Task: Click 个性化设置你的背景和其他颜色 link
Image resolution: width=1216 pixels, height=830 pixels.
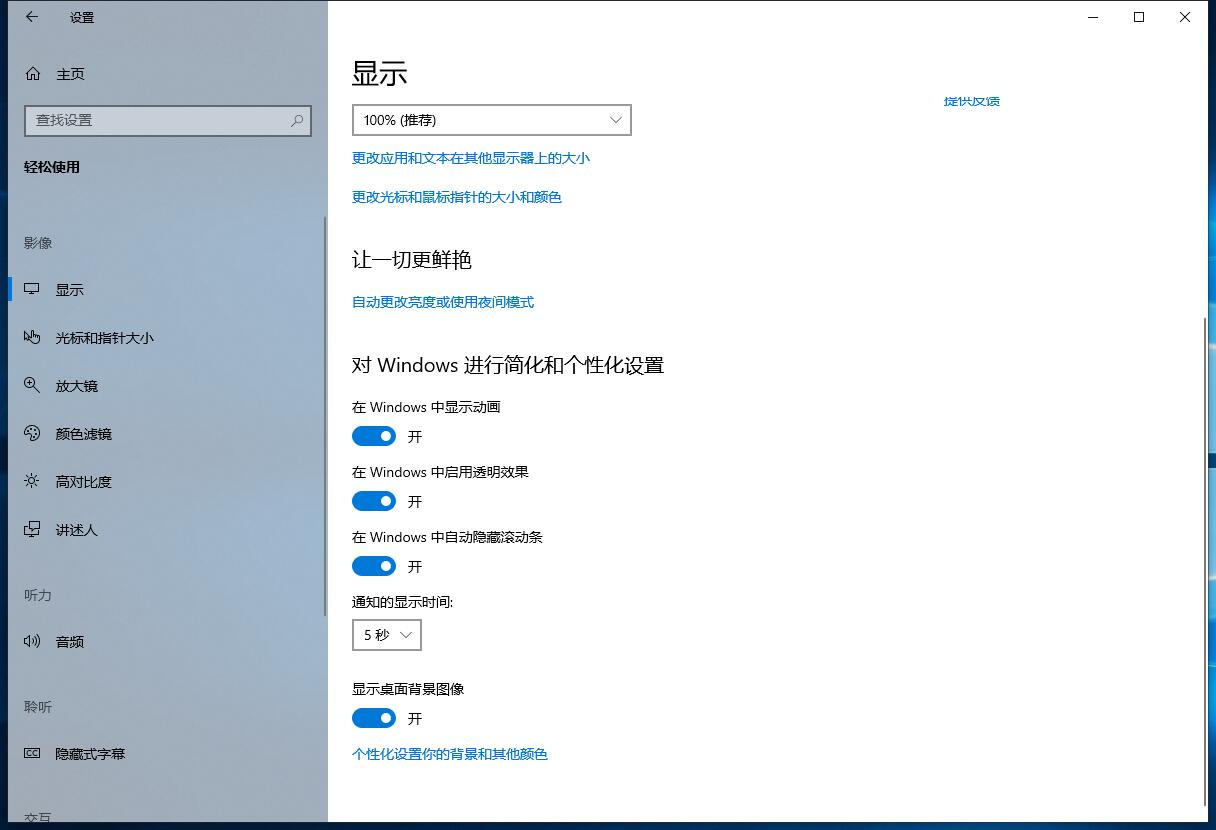Action: 450,754
